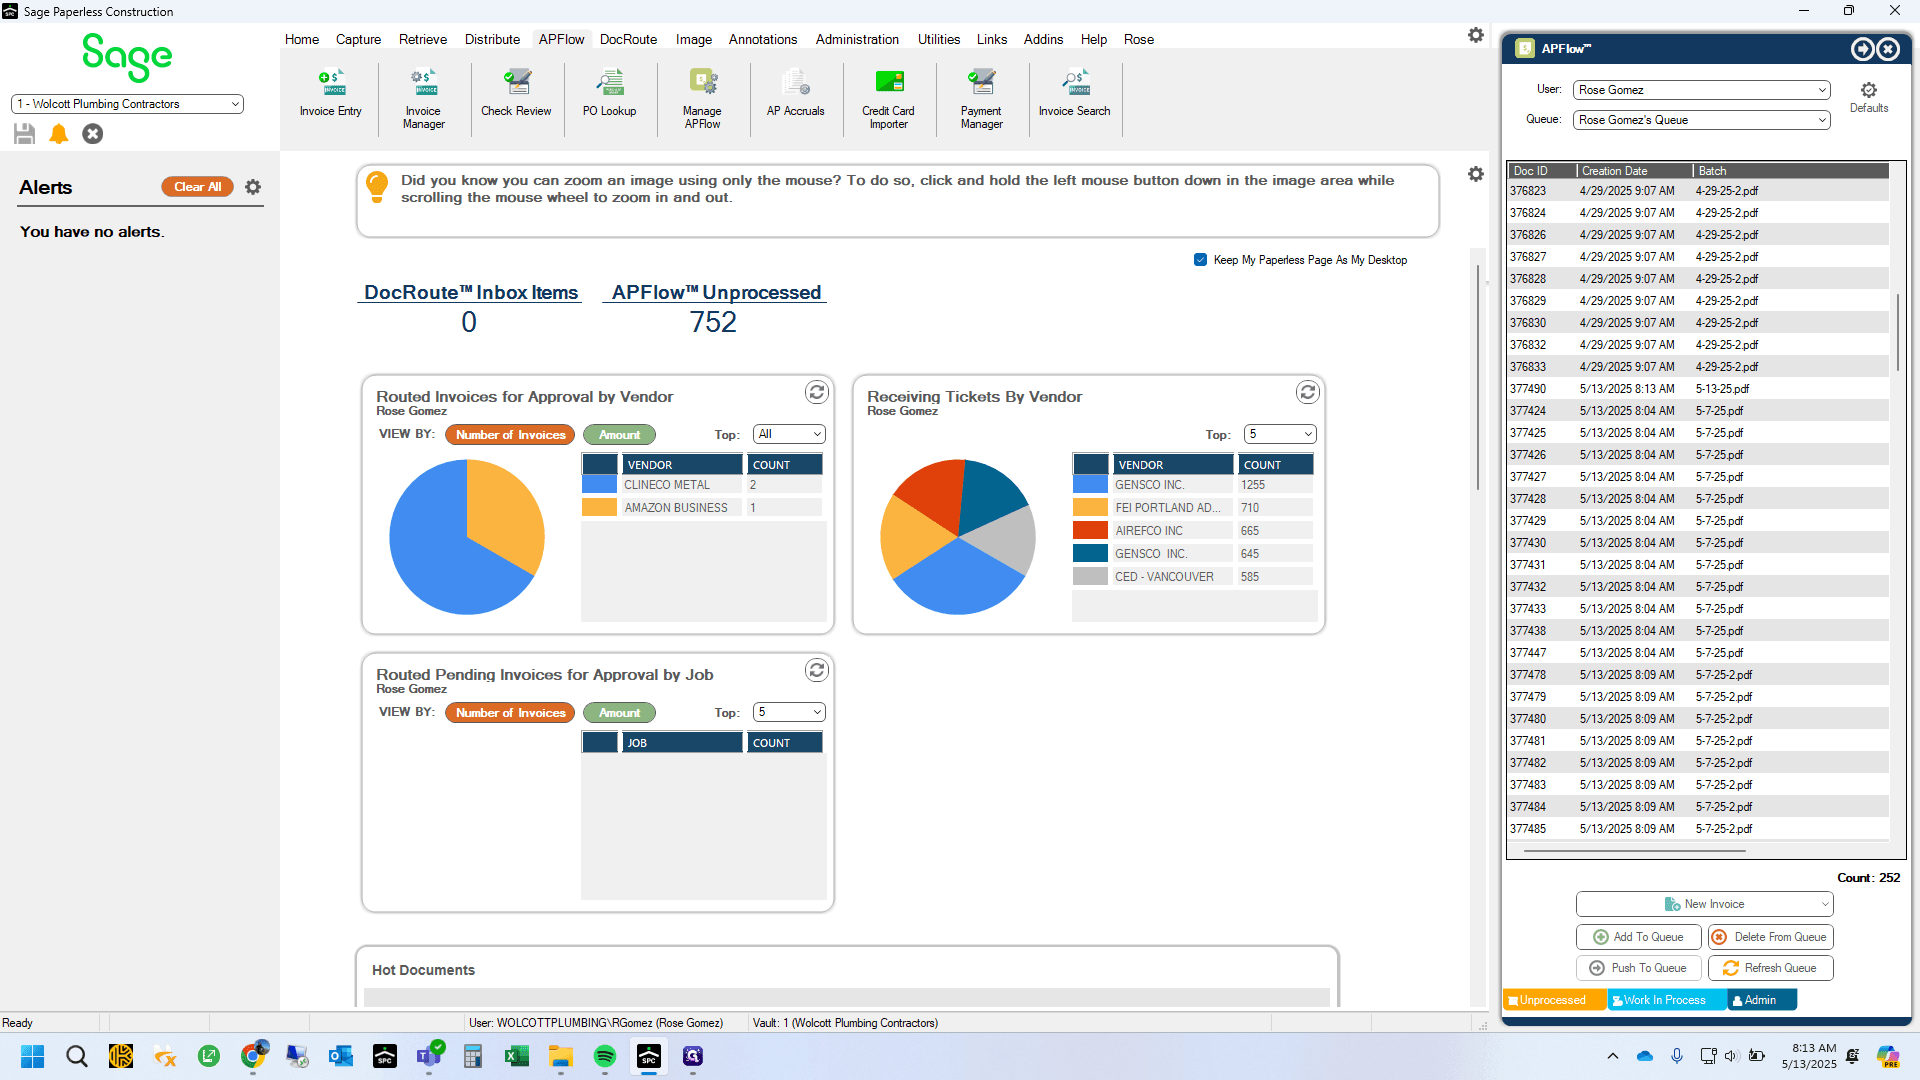
Task: View vendor chart by Number of Invoices
Action: [x=511, y=435]
